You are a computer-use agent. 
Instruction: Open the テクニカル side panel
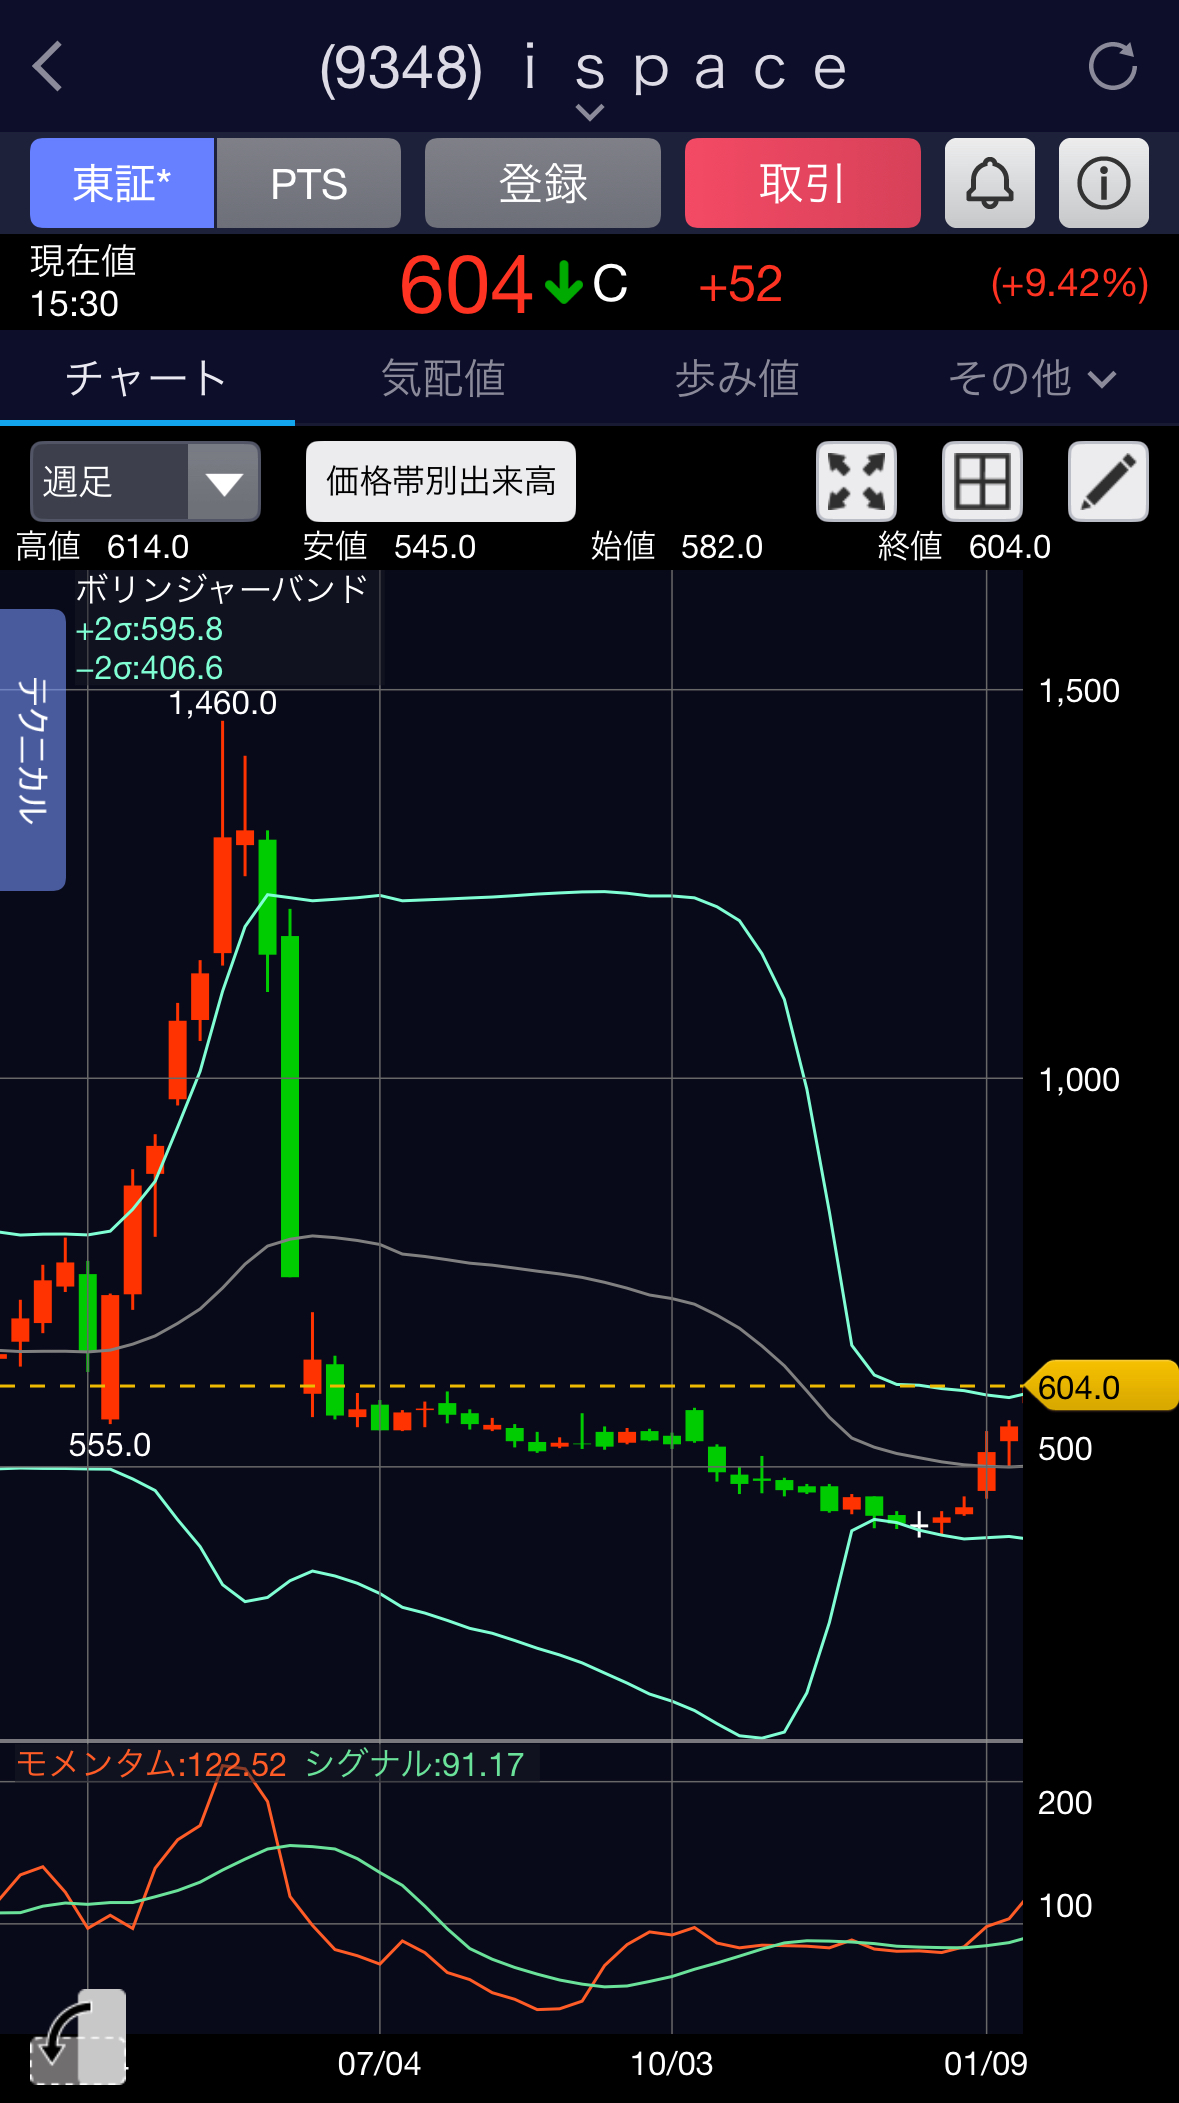click(32, 749)
